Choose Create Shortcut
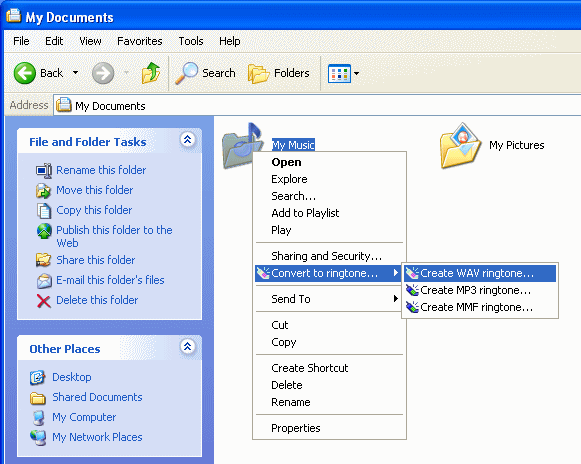 (x=329, y=368)
